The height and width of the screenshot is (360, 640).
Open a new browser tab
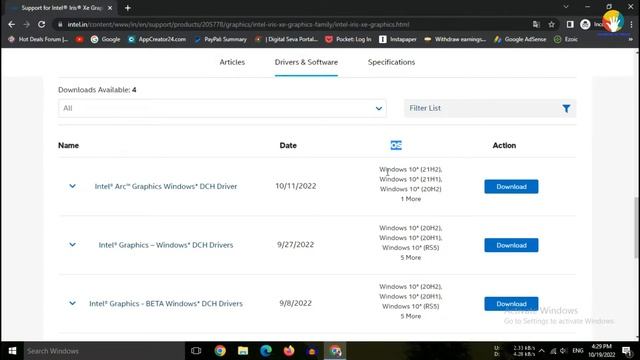pyautogui.click(x=128, y=8)
